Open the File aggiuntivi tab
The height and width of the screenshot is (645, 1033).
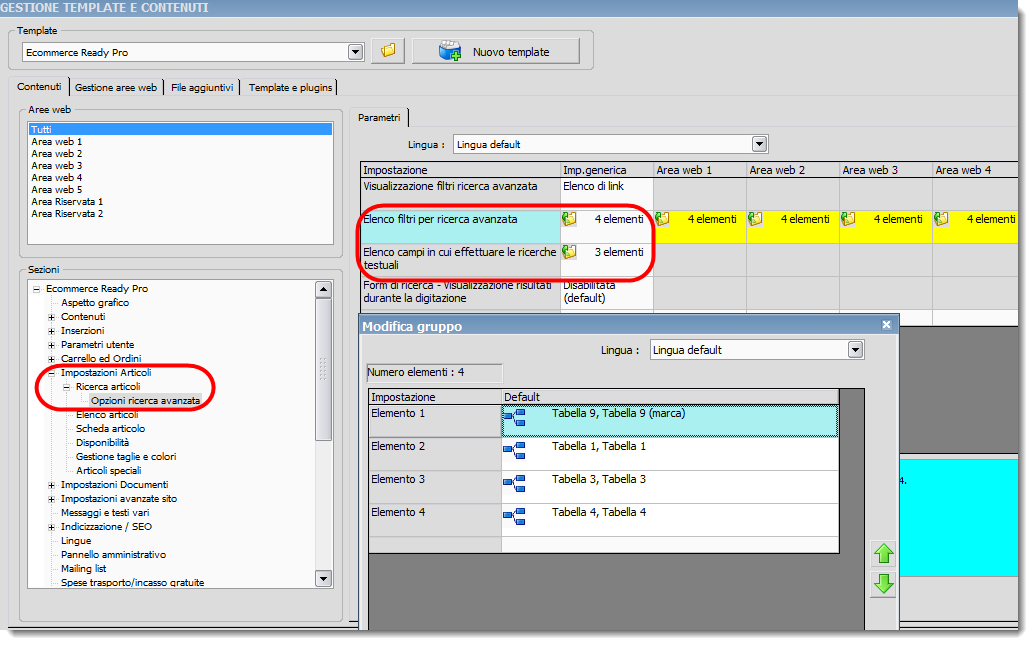(202, 87)
